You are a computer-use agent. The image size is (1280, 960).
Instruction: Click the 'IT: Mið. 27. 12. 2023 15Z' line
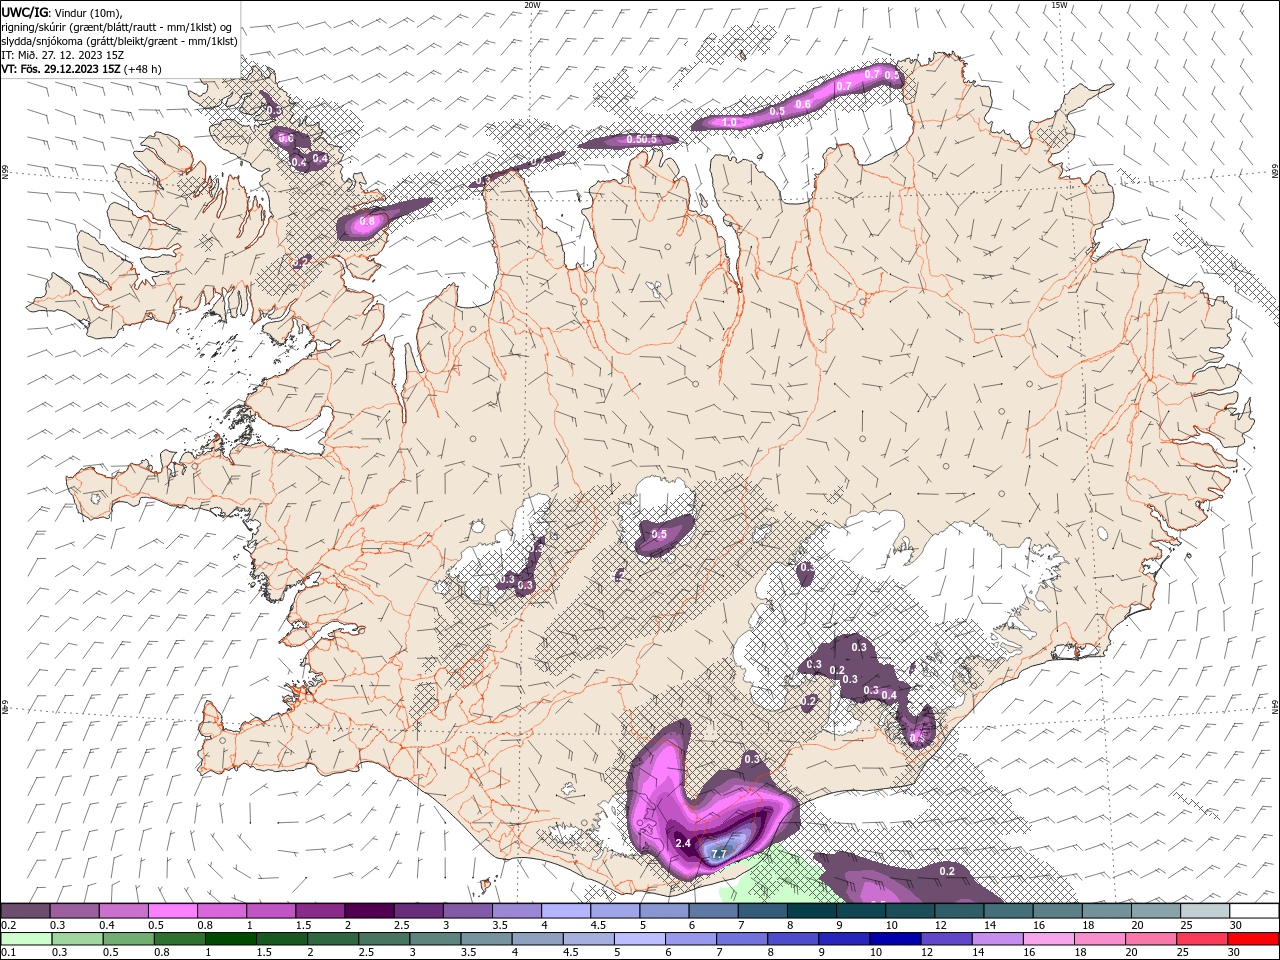point(62,55)
